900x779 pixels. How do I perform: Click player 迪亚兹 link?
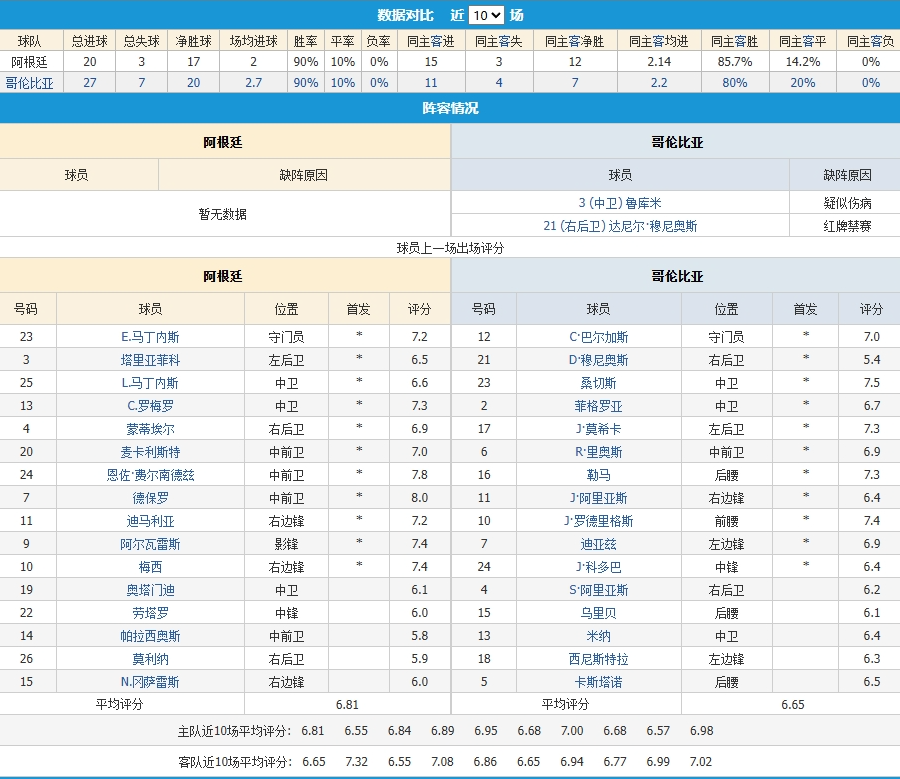598,544
